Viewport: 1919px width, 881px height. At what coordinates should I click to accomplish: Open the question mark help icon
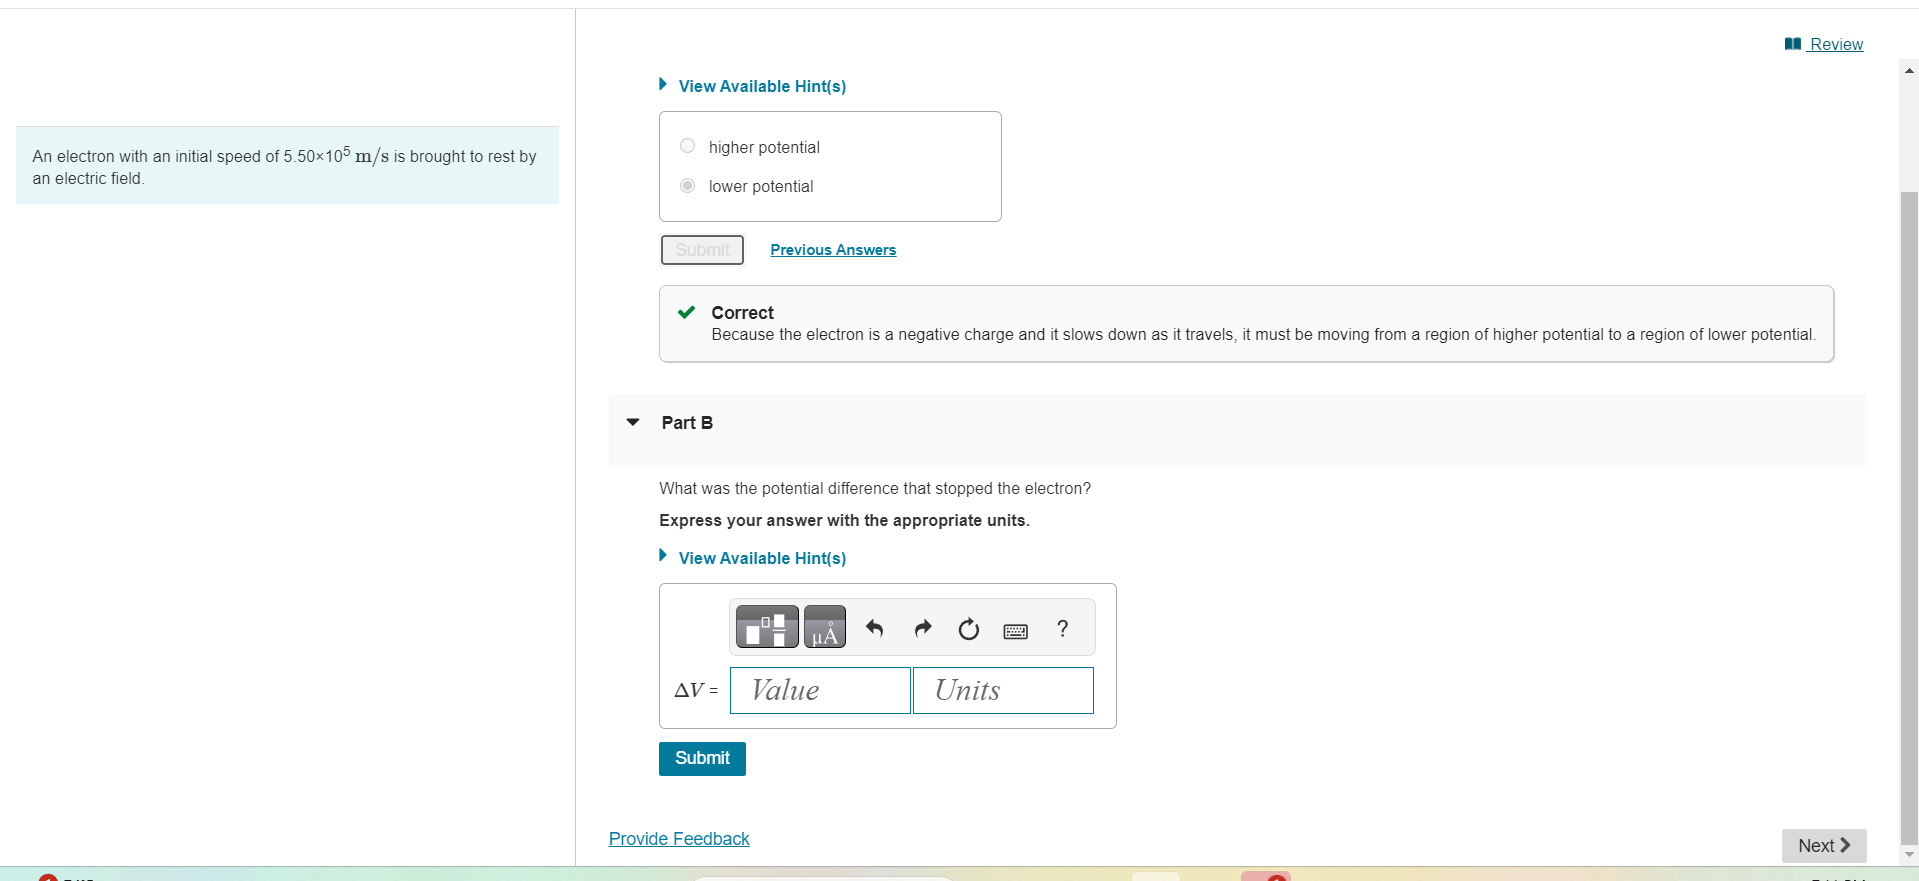pyautogui.click(x=1062, y=628)
